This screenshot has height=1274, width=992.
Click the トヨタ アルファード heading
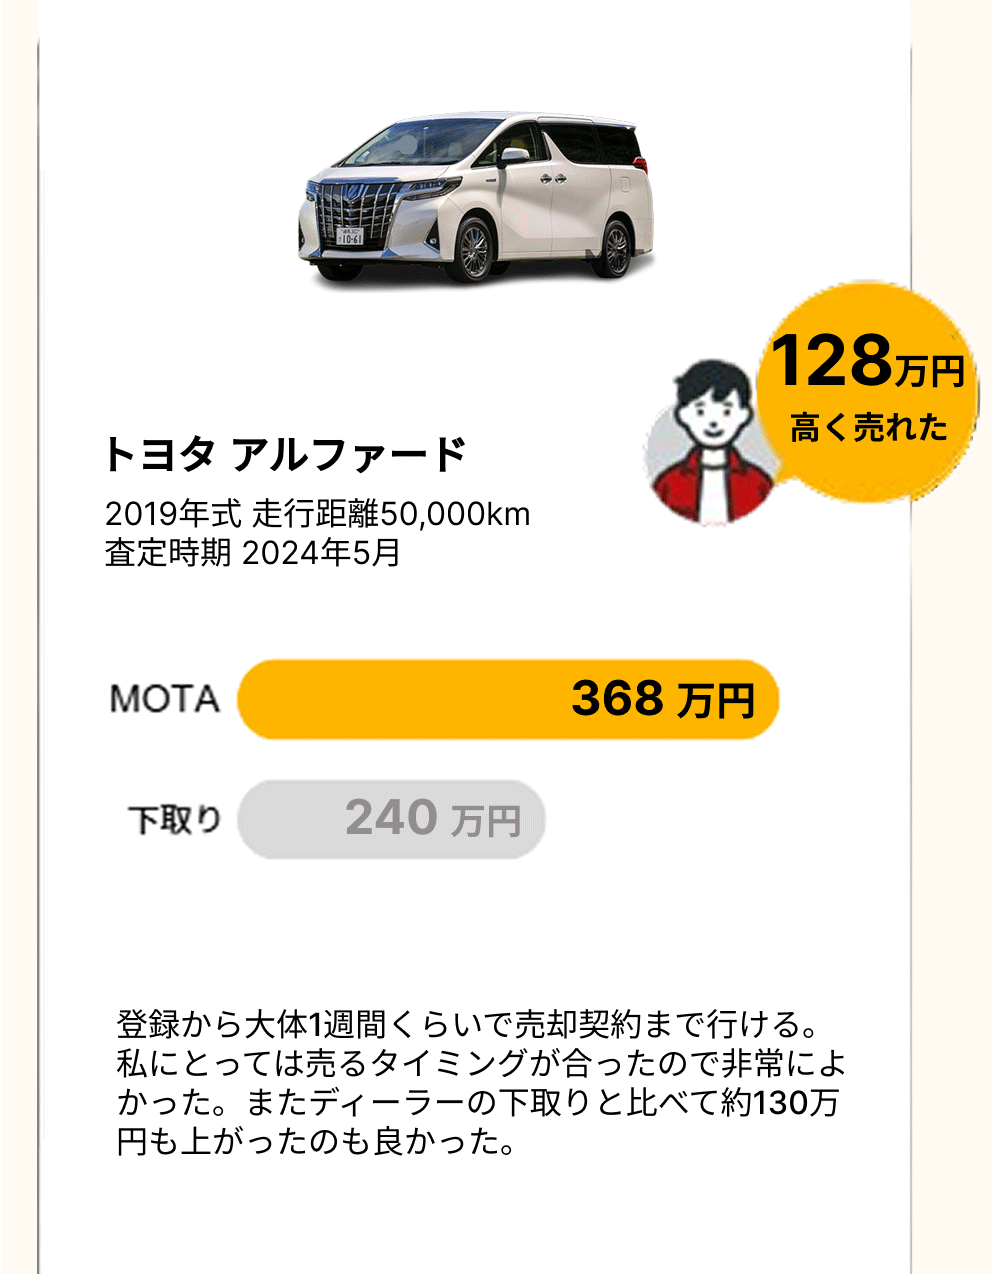286,455
